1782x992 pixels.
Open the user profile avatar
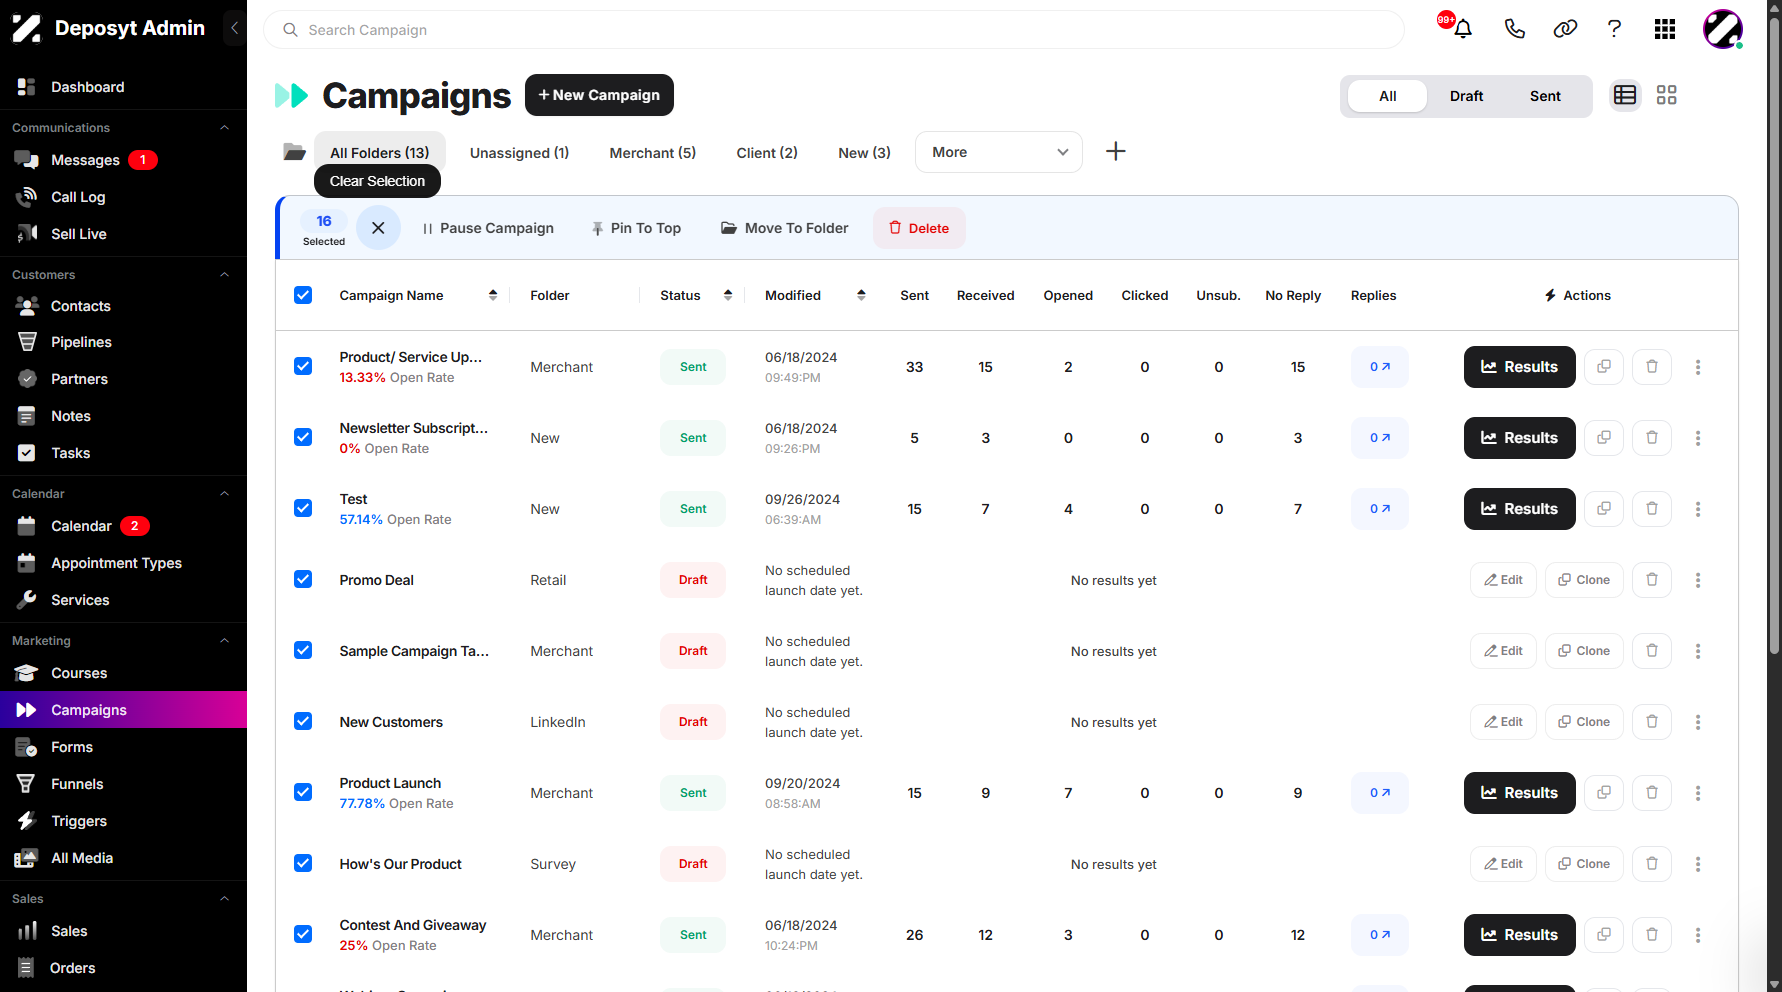(1723, 29)
